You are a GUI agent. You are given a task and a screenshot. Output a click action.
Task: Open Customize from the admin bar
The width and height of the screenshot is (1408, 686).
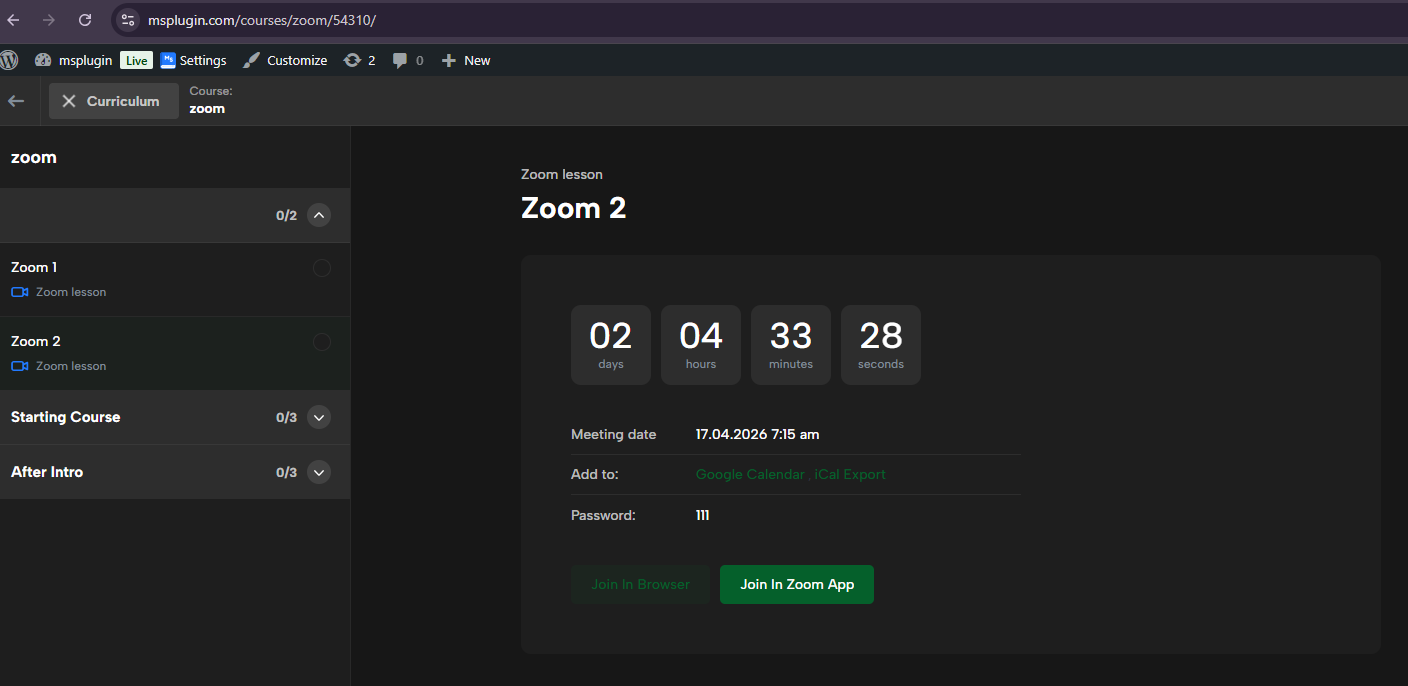tap(285, 60)
